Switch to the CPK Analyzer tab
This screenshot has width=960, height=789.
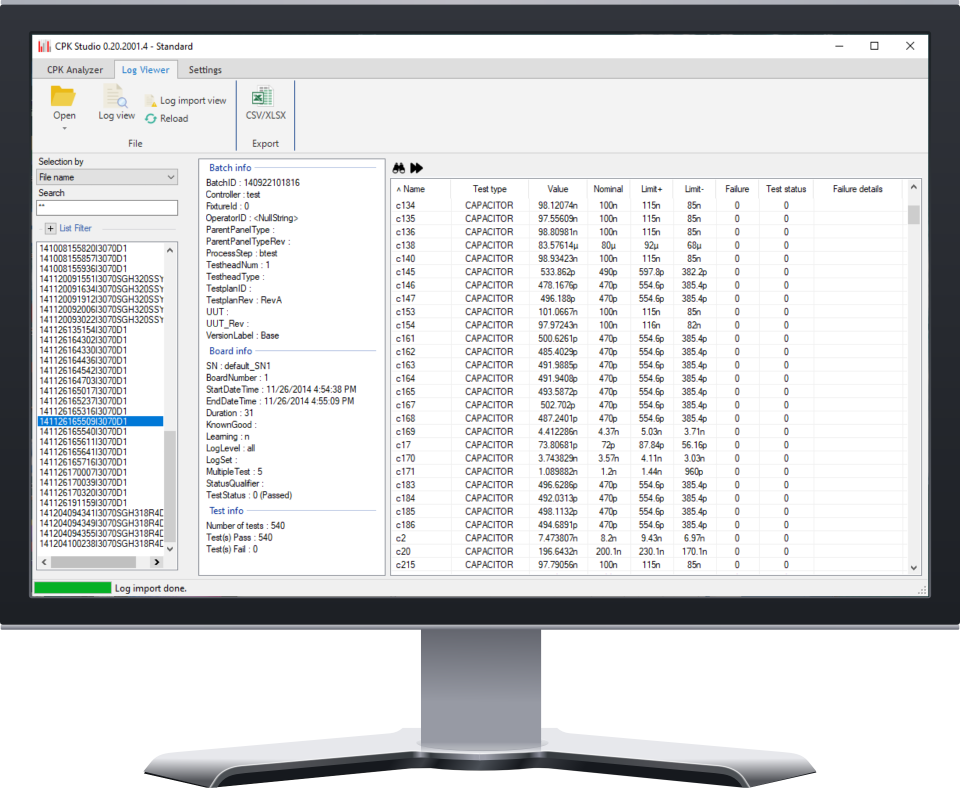tap(75, 70)
